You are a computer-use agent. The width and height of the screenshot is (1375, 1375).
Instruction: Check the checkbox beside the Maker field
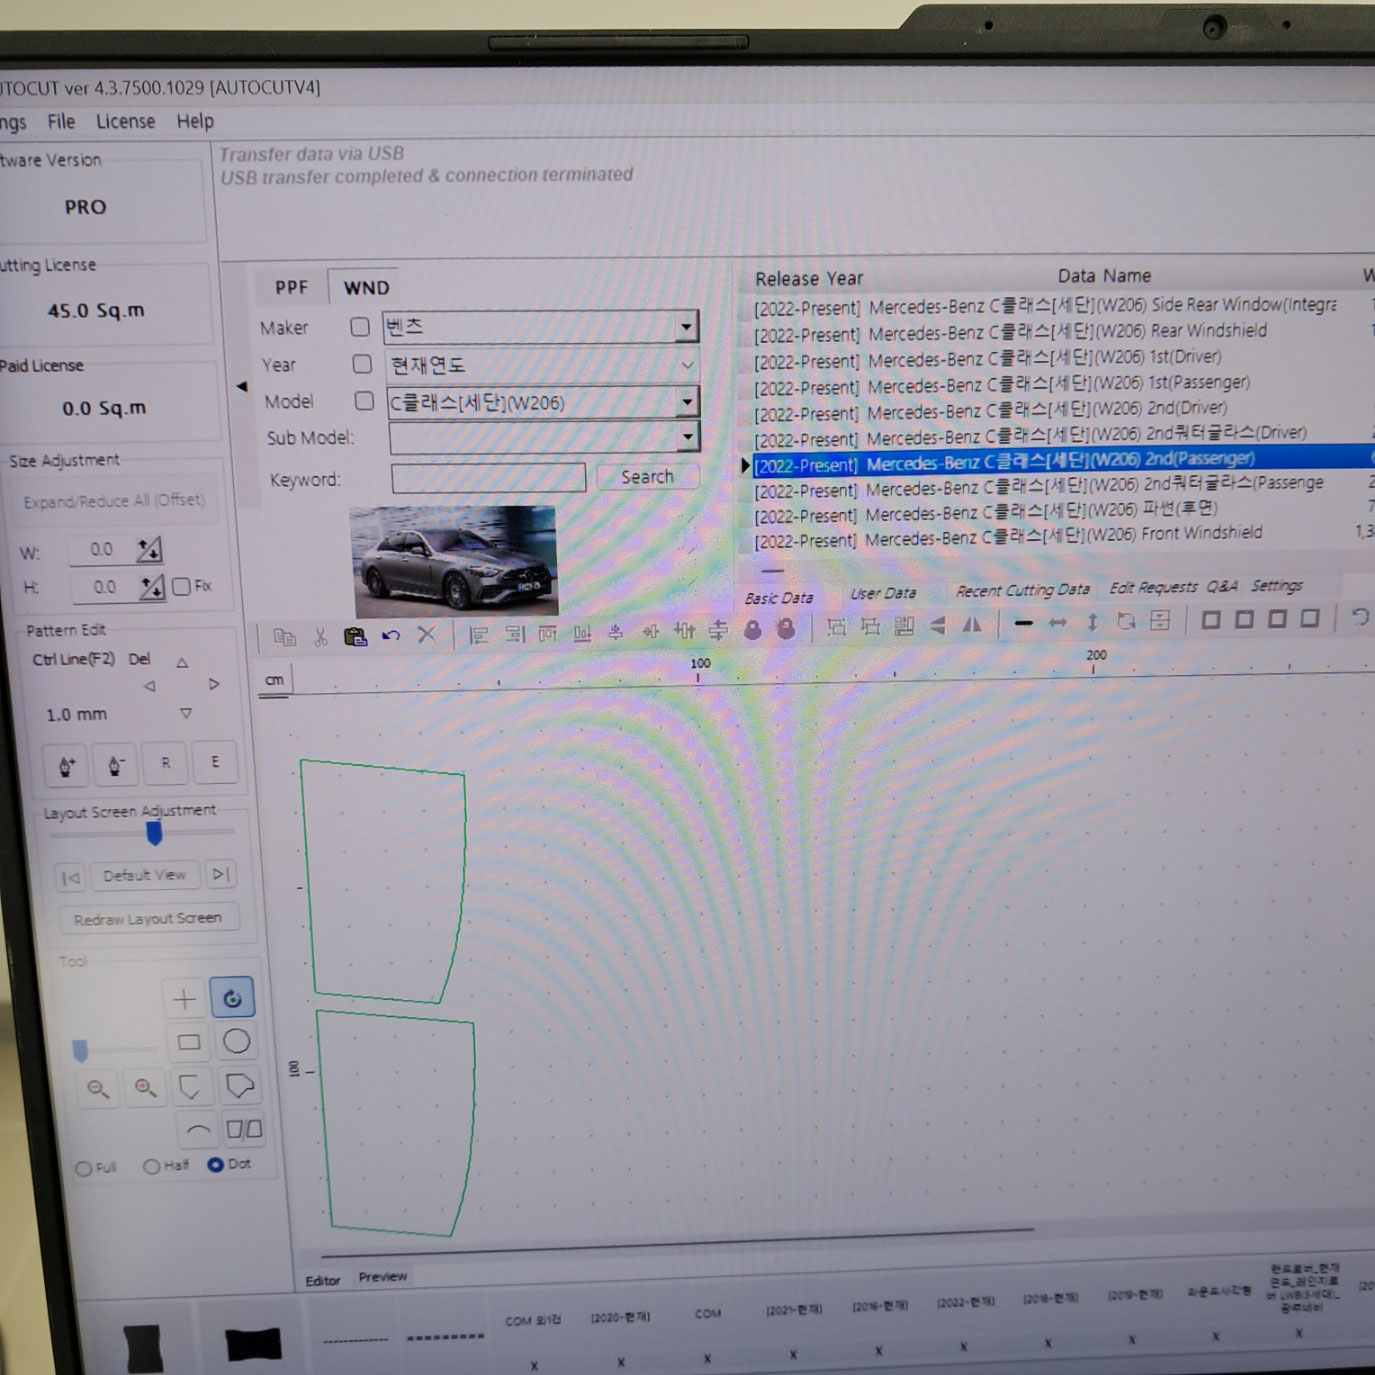click(x=360, y=326)
